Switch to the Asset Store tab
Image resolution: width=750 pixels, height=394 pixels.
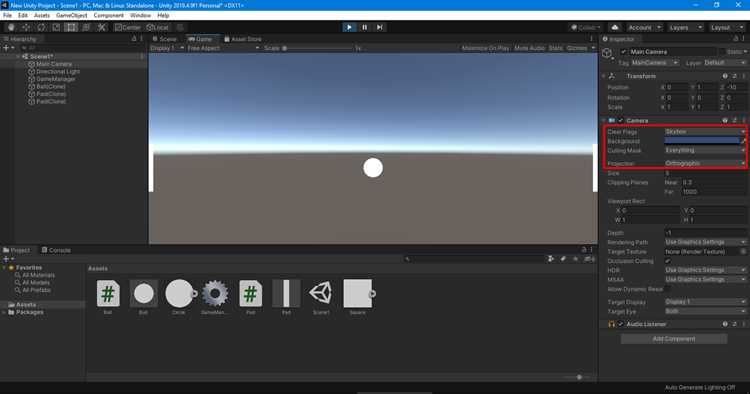coord(243,39)
